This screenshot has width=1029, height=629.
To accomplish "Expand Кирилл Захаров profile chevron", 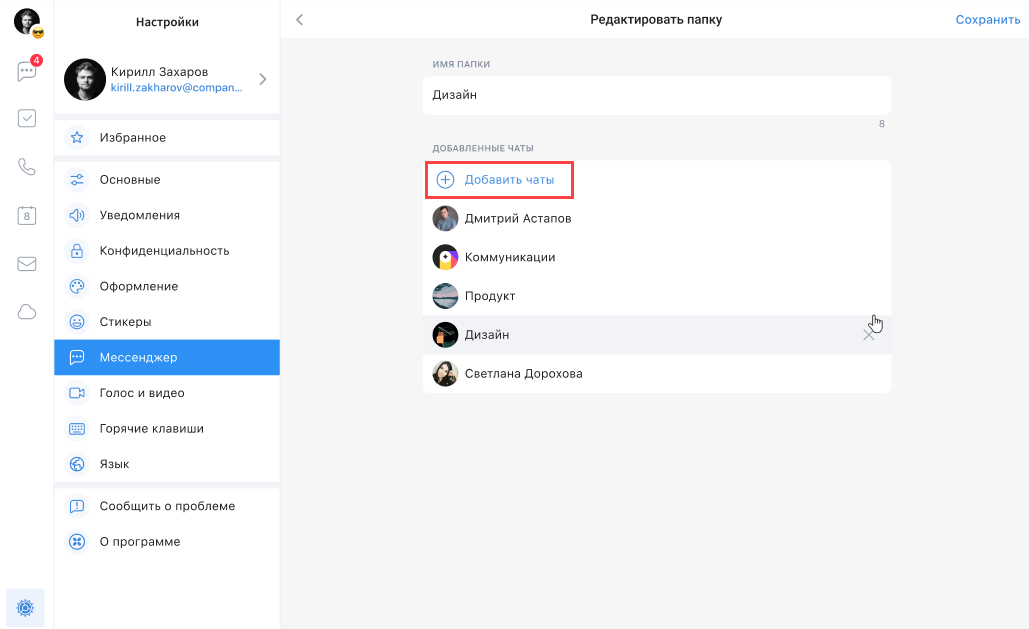I will click(263, 79).
